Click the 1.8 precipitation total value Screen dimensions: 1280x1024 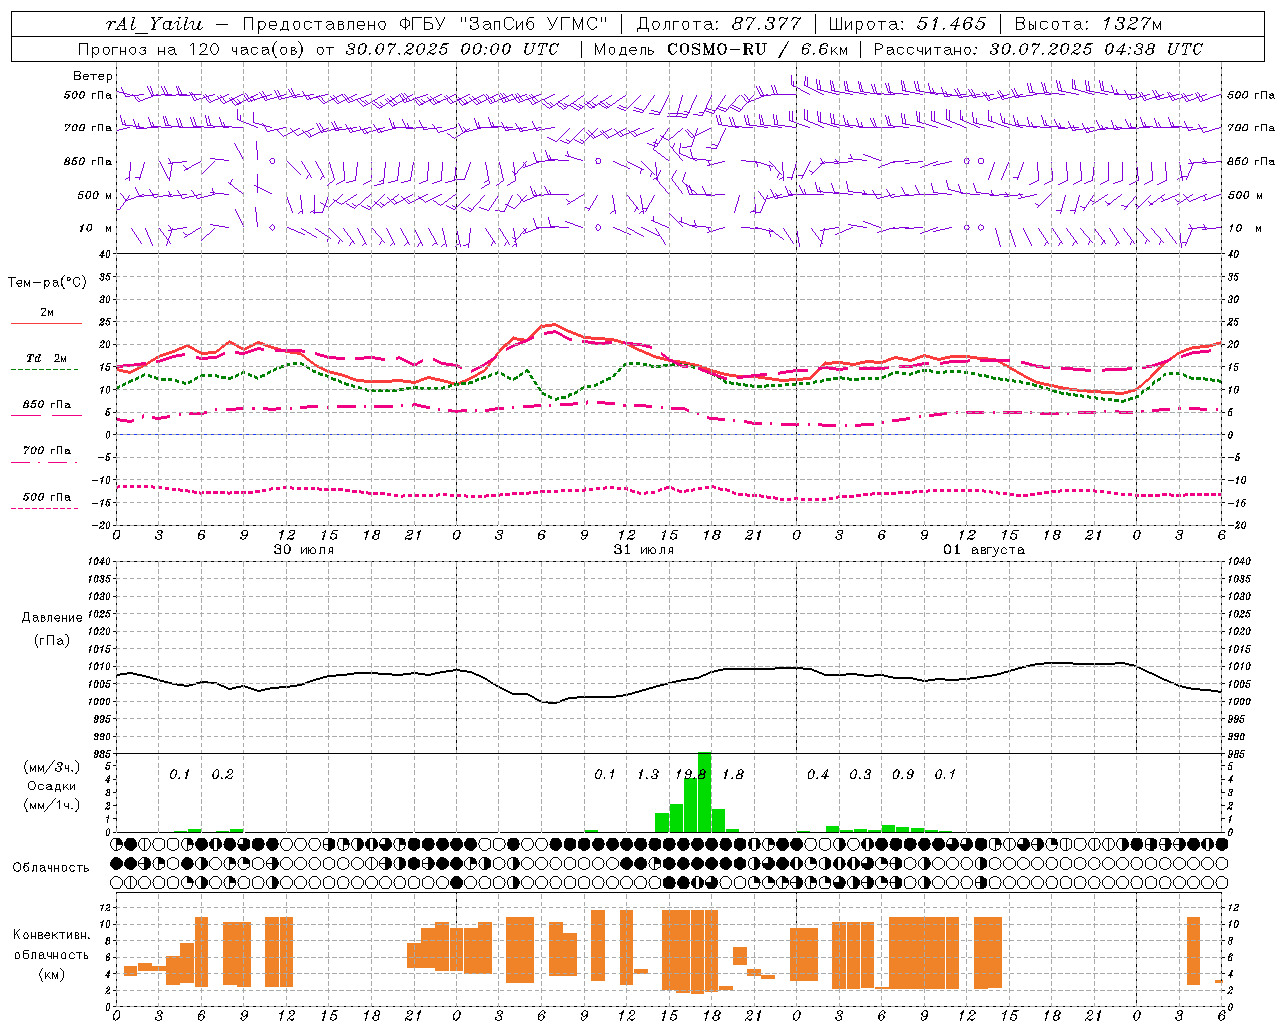point(733,774)
